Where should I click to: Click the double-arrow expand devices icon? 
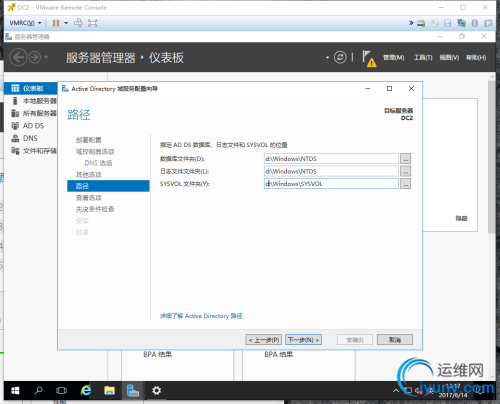pos(411,23)
